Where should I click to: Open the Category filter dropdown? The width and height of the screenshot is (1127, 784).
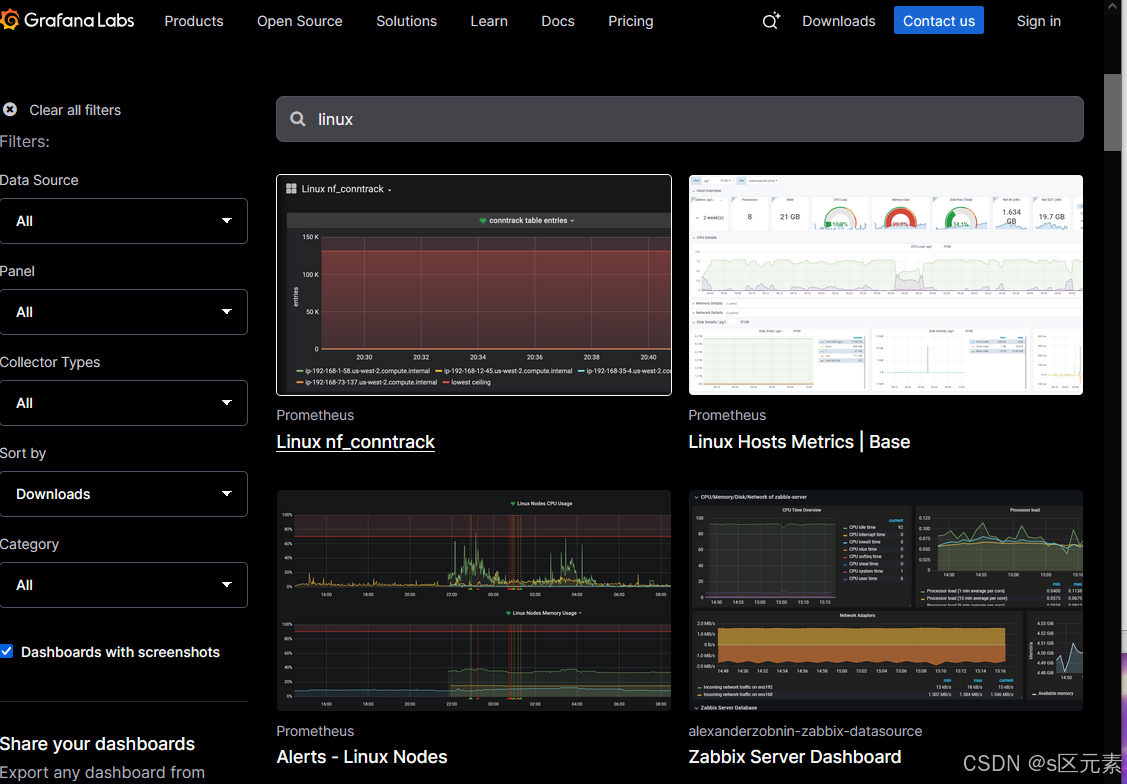tap(124, 585)
